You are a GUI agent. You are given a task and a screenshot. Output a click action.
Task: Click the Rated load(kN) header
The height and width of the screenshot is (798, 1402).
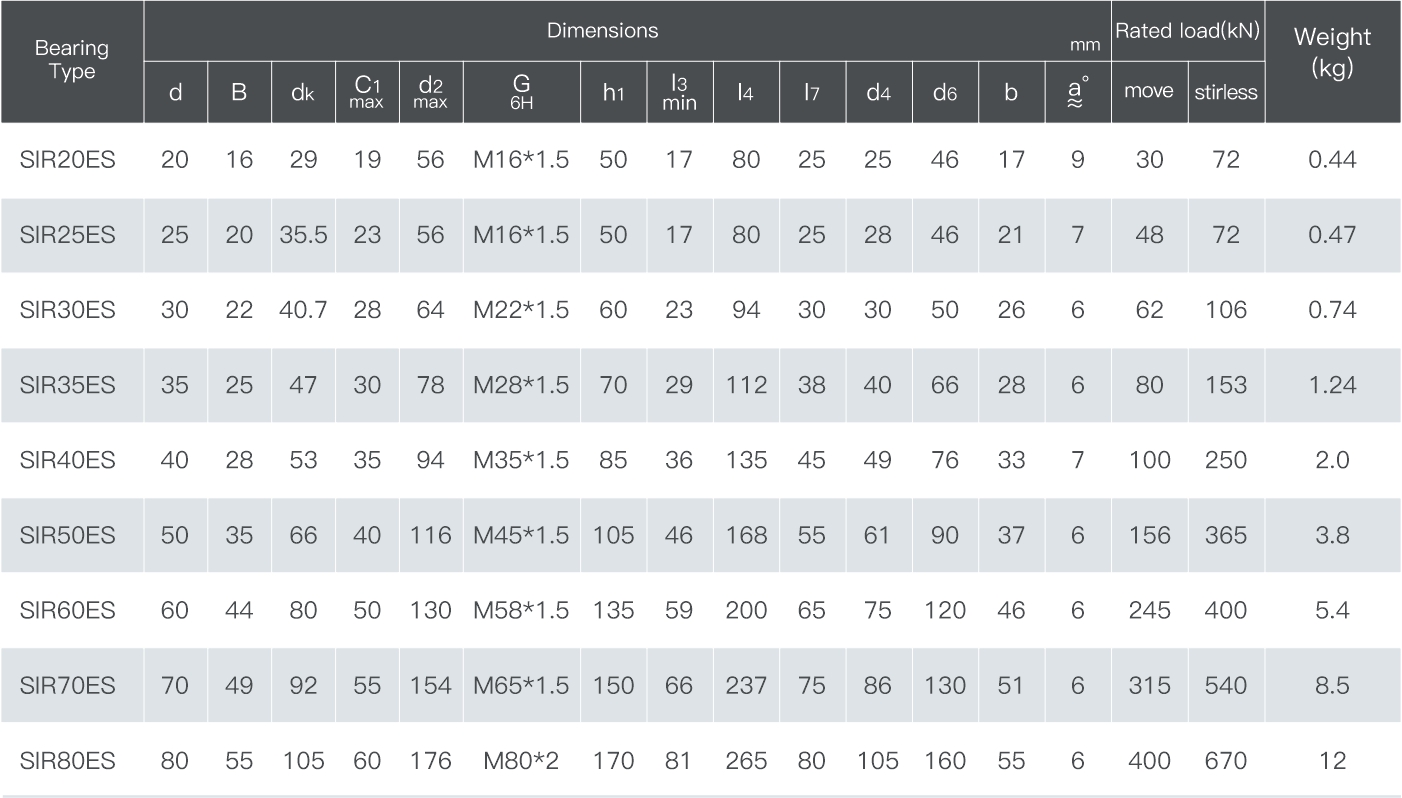coord(1187,31)
